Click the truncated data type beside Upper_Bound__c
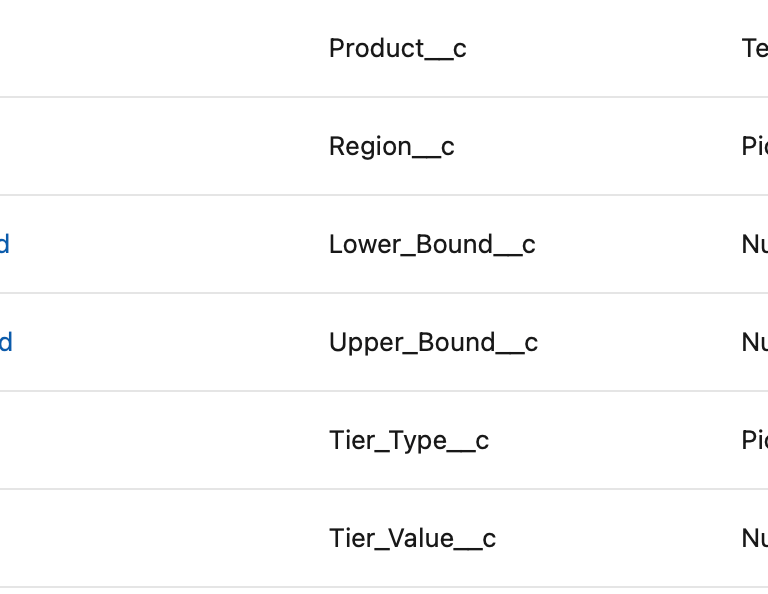Screen dimensions: 768x594 (754, 342)
